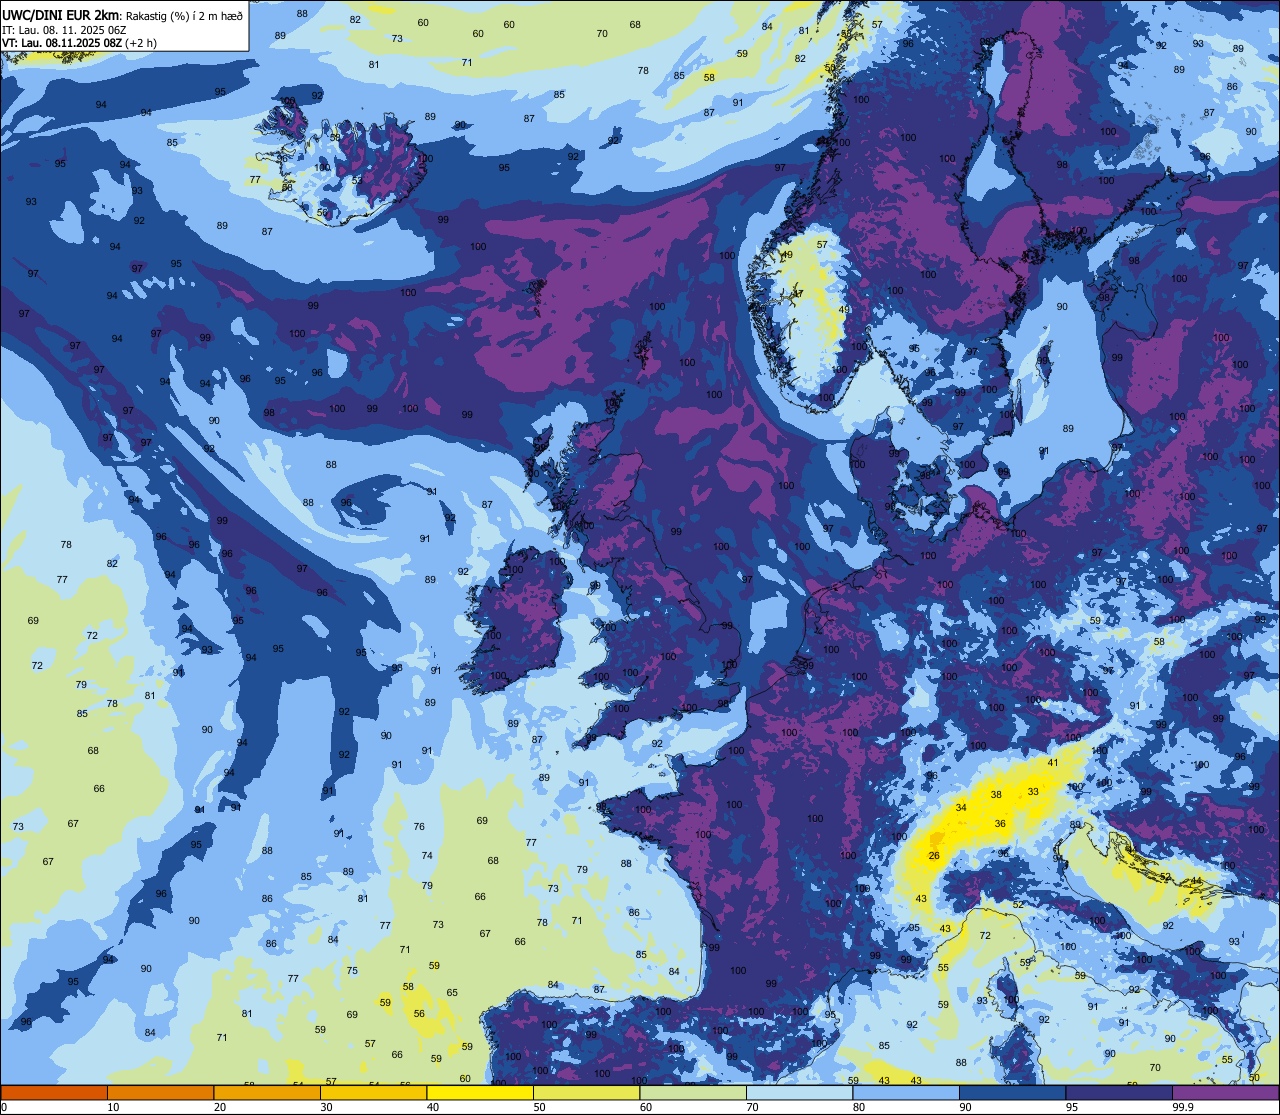Click the value "44" on the Croatian coast

pyautogui.click(x=1196, y=881)
